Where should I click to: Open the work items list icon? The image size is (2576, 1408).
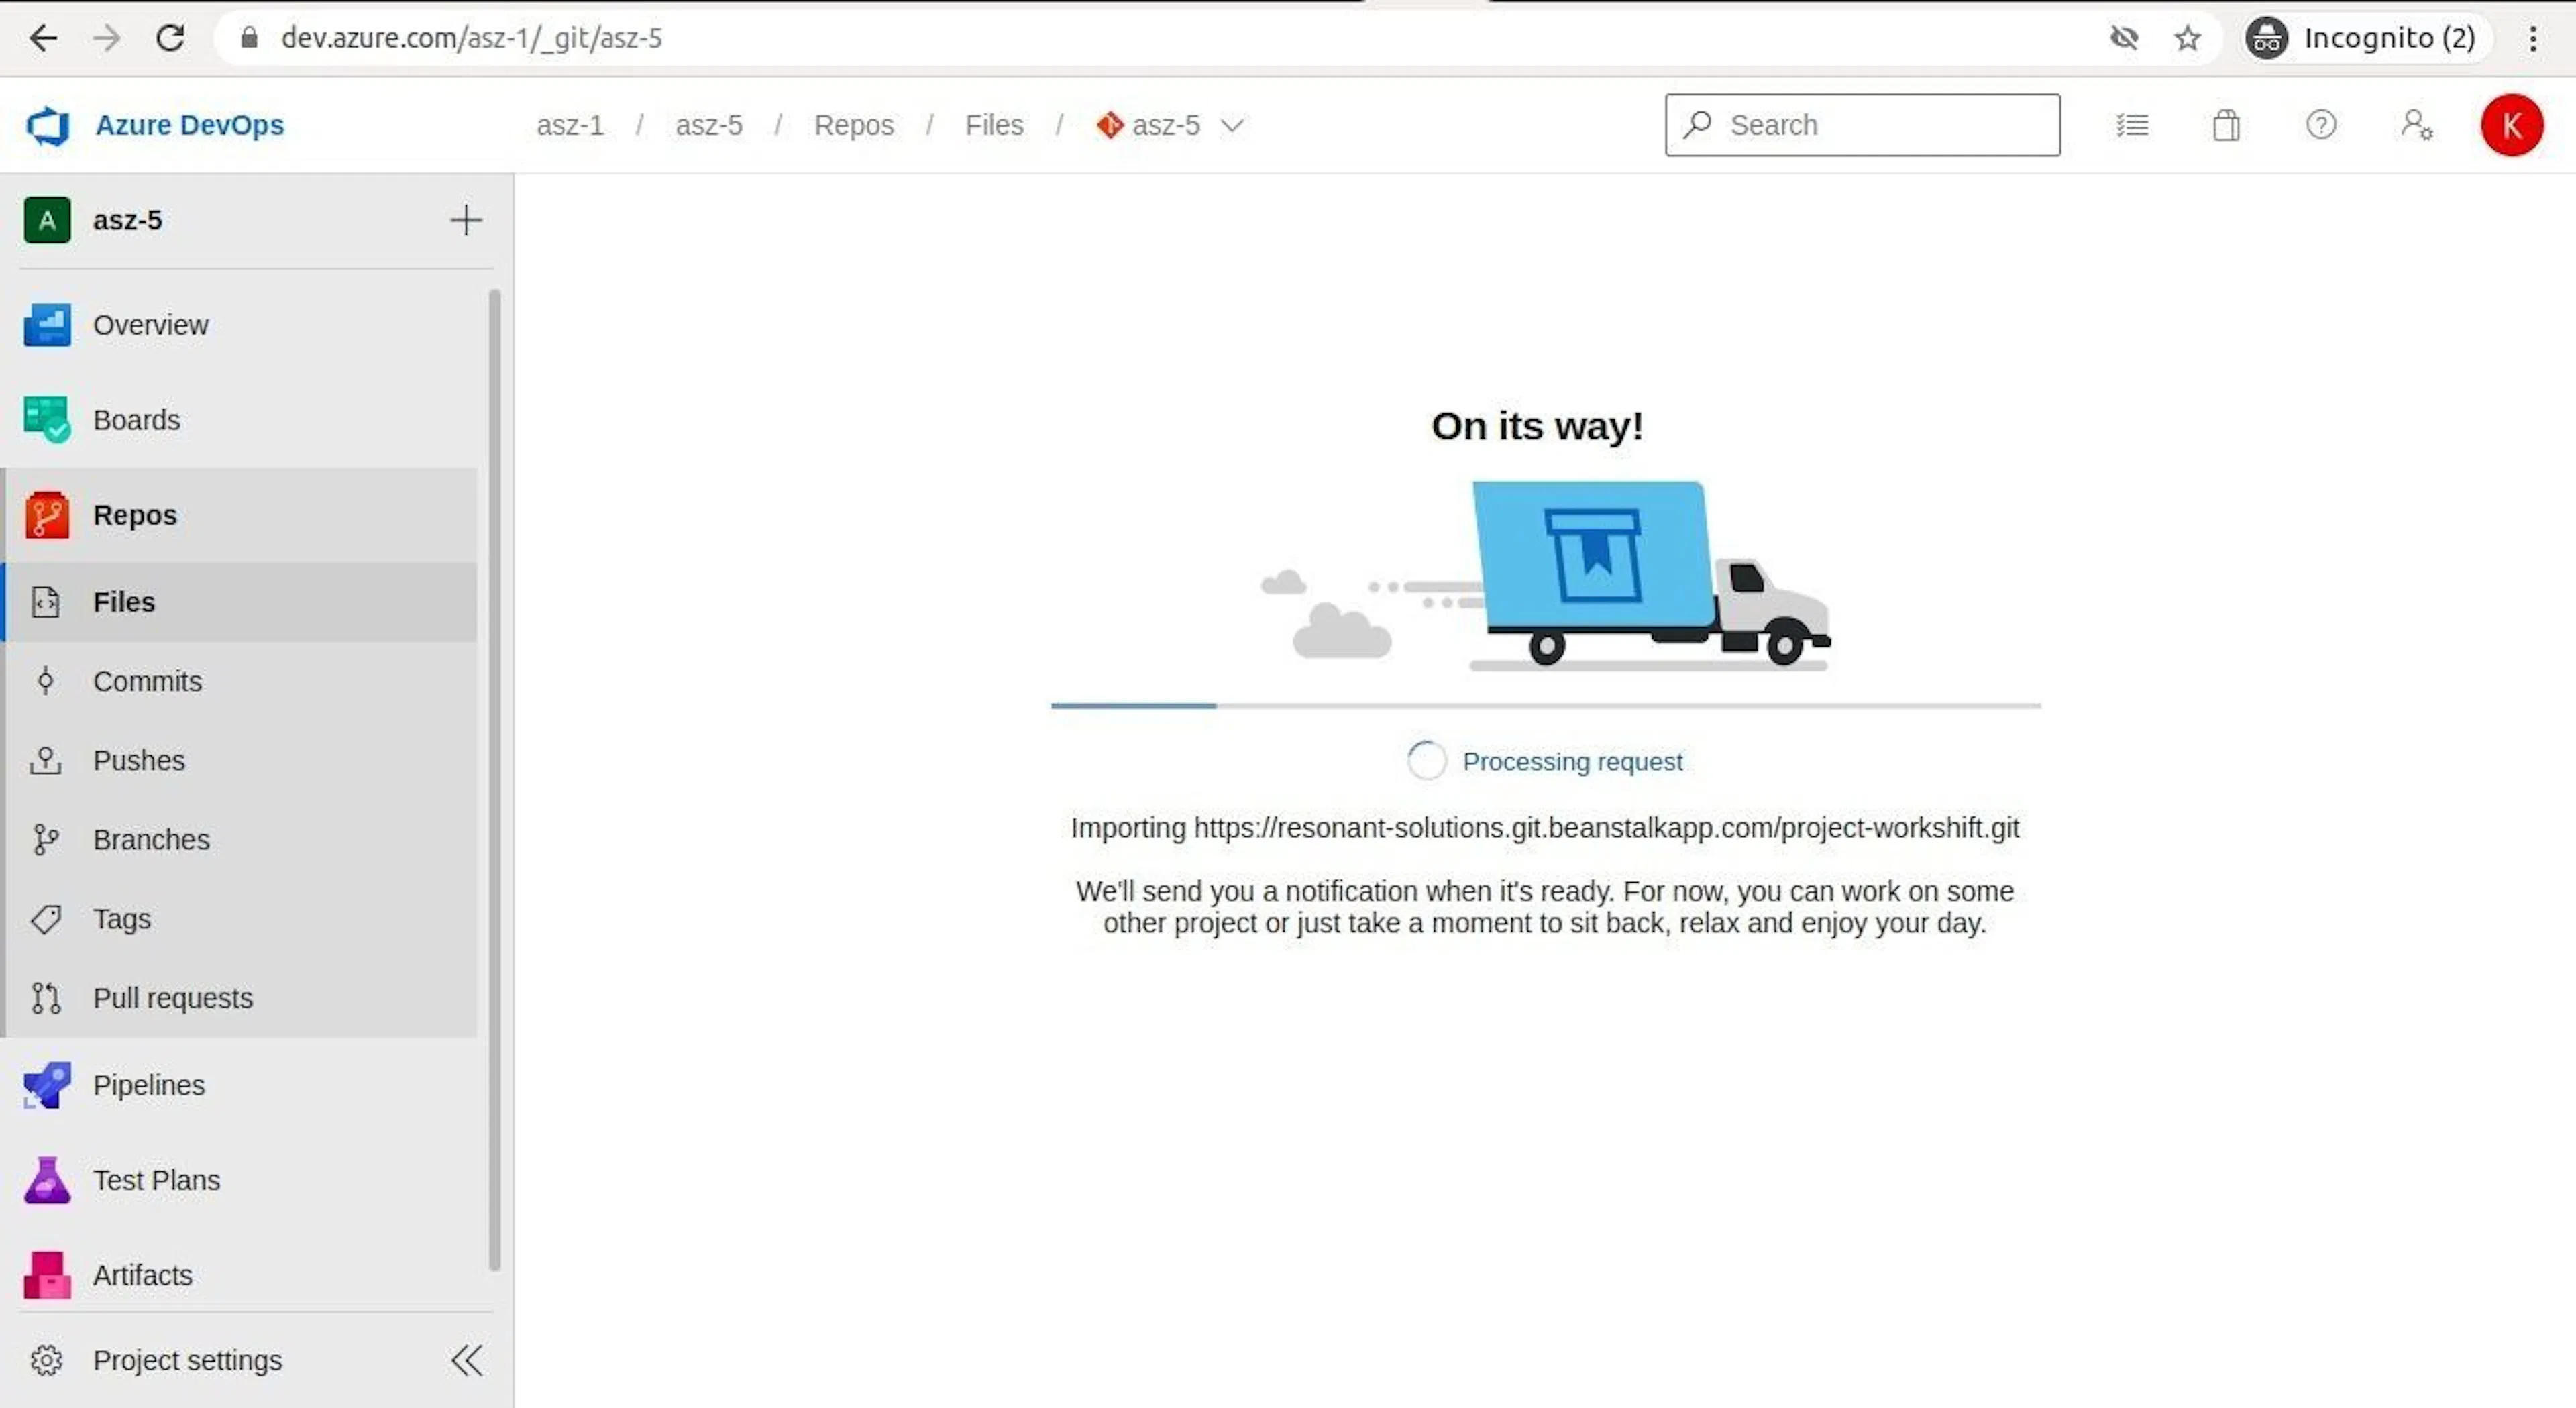(2132, 125)
